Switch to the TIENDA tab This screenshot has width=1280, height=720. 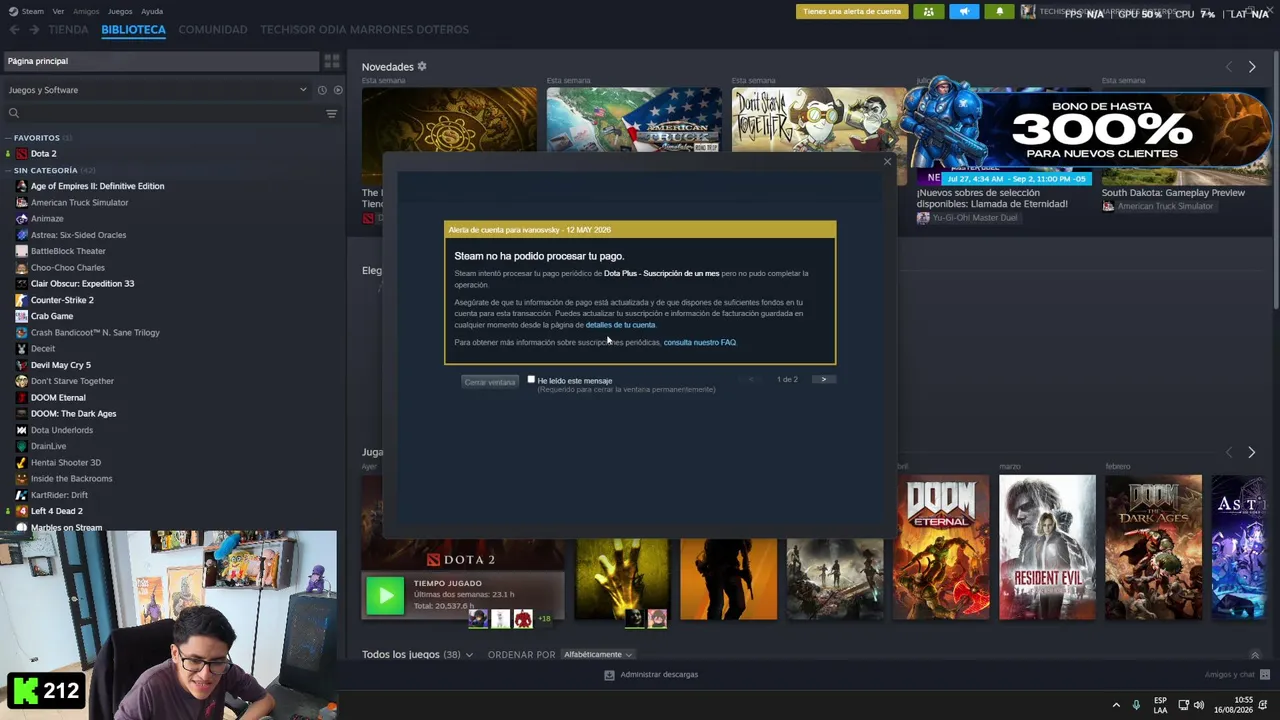(x=68, y=30)
